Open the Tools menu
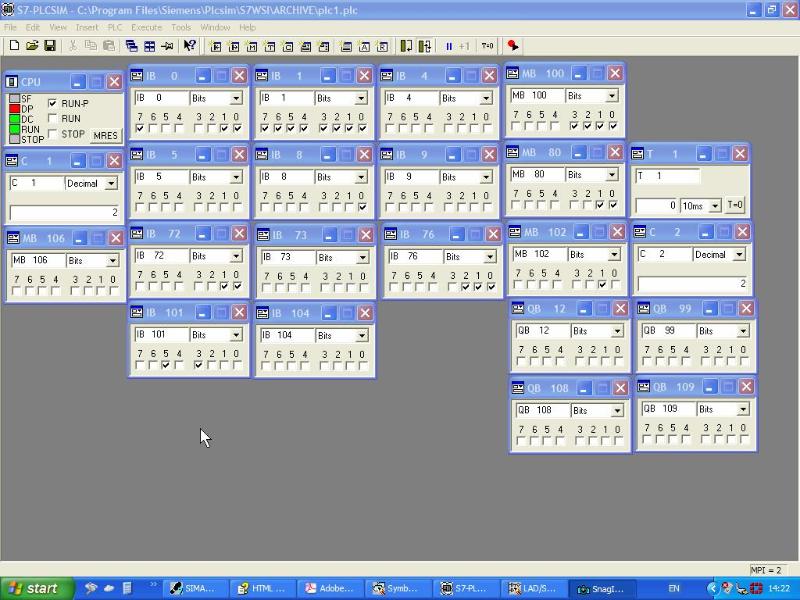This screenshot has height=600, width=800. pyautogui.click(x=181, y=28)
